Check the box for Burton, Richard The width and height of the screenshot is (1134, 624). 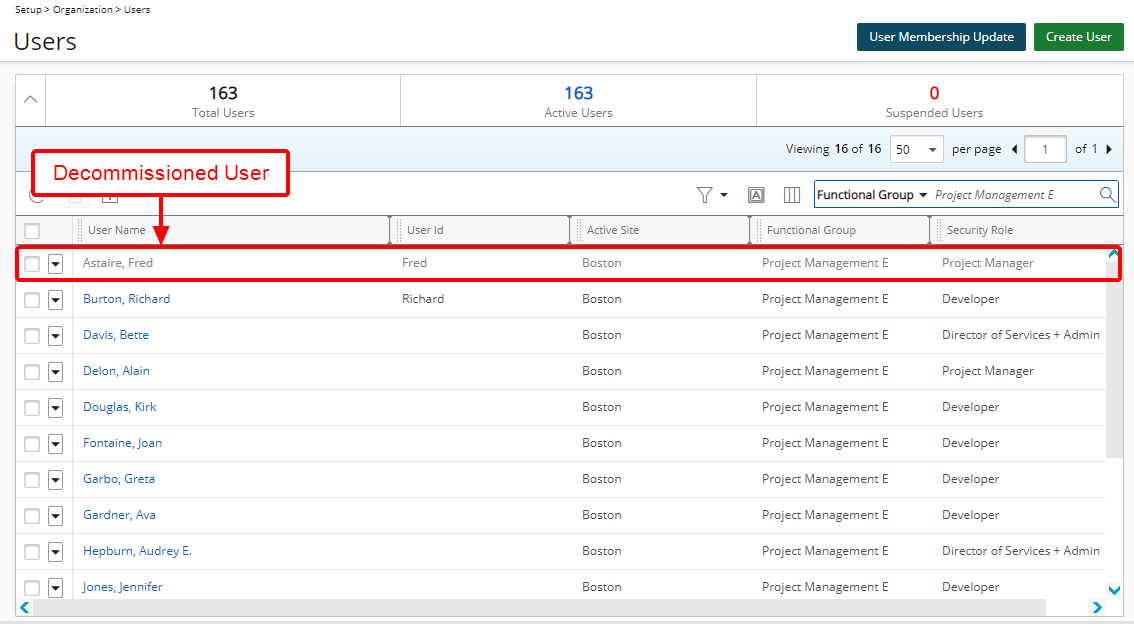coord(32,300)
